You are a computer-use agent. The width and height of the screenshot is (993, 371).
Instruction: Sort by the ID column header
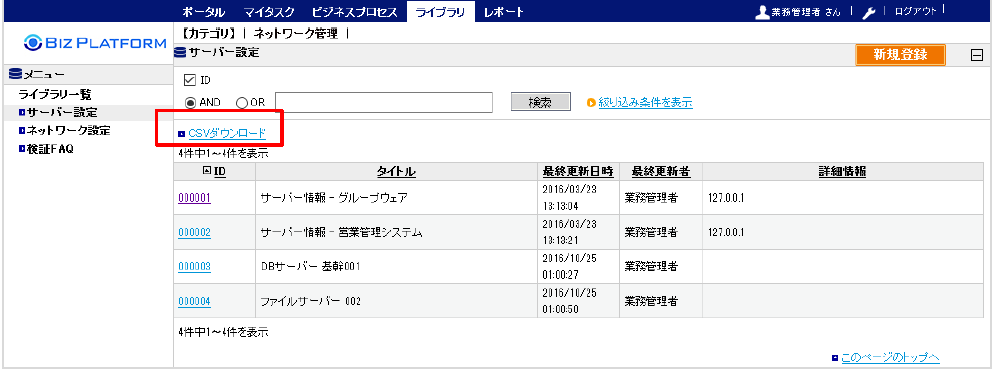(220, 171)
